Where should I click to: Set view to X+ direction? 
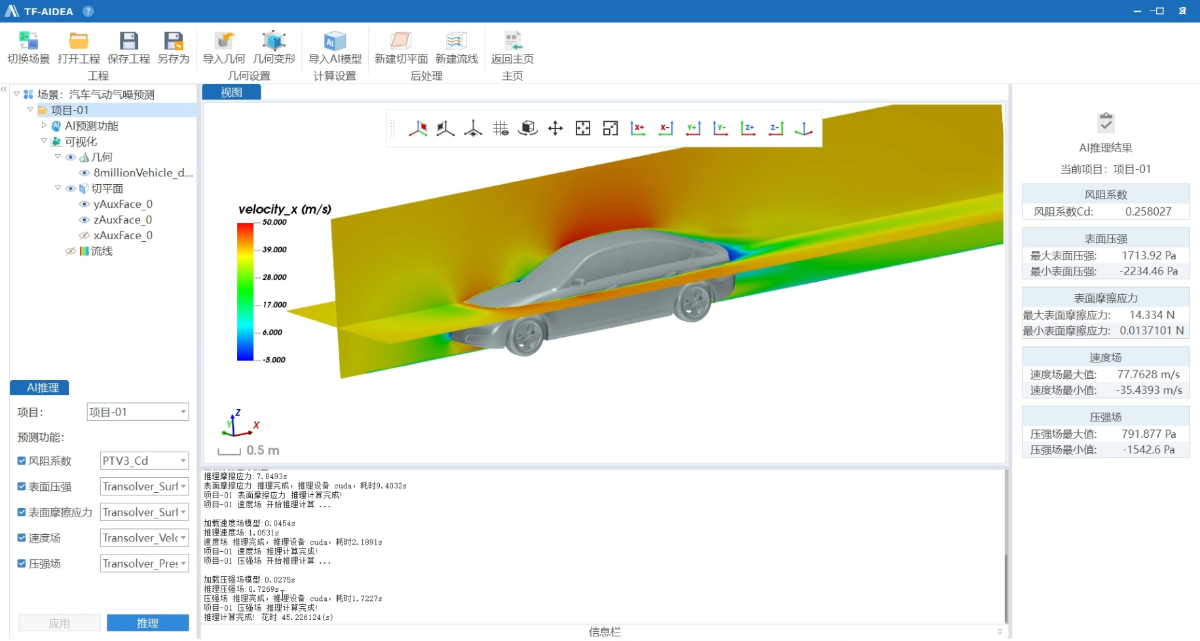tap(638, 128)
